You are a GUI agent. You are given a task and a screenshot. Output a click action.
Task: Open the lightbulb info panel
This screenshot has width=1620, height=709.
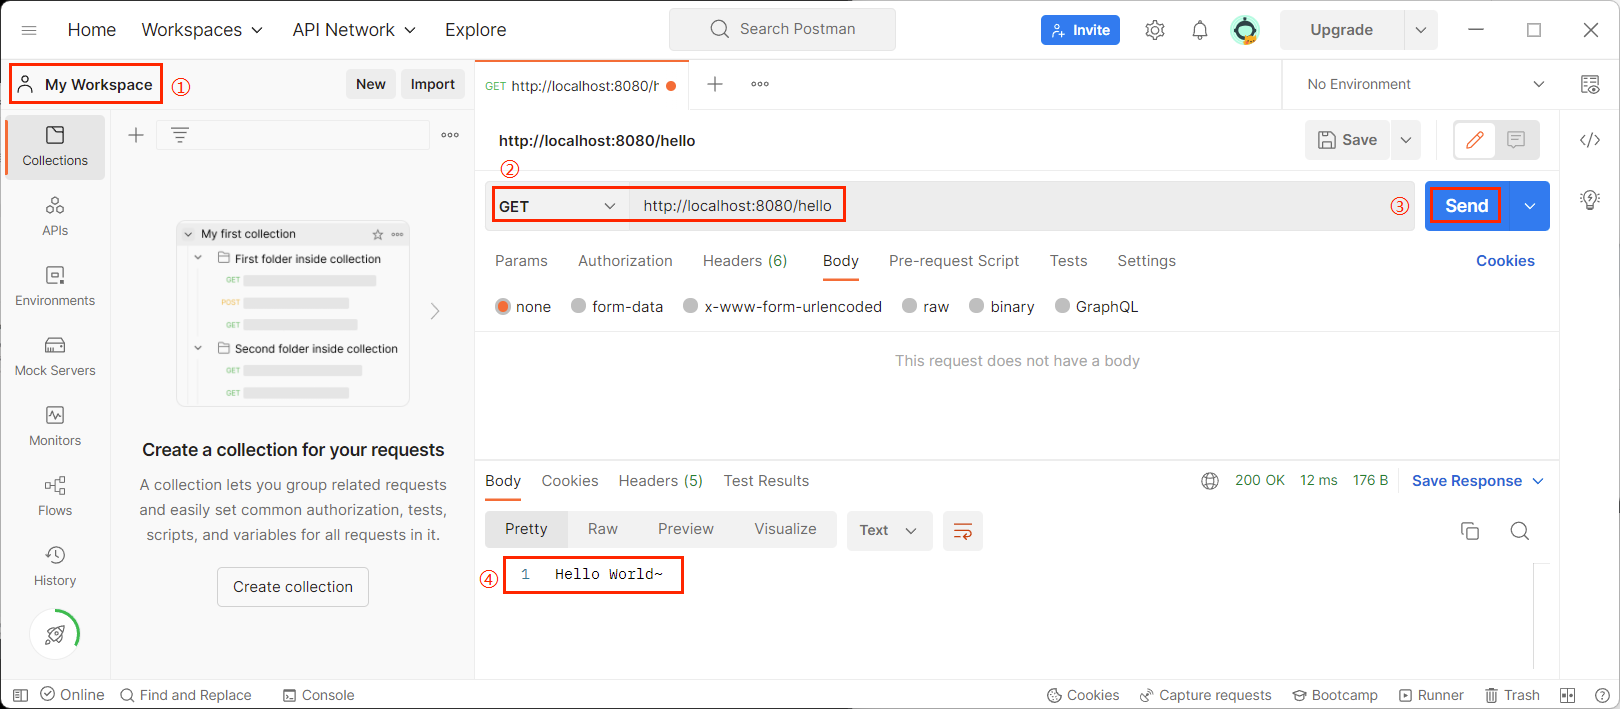click(1590, 199)
